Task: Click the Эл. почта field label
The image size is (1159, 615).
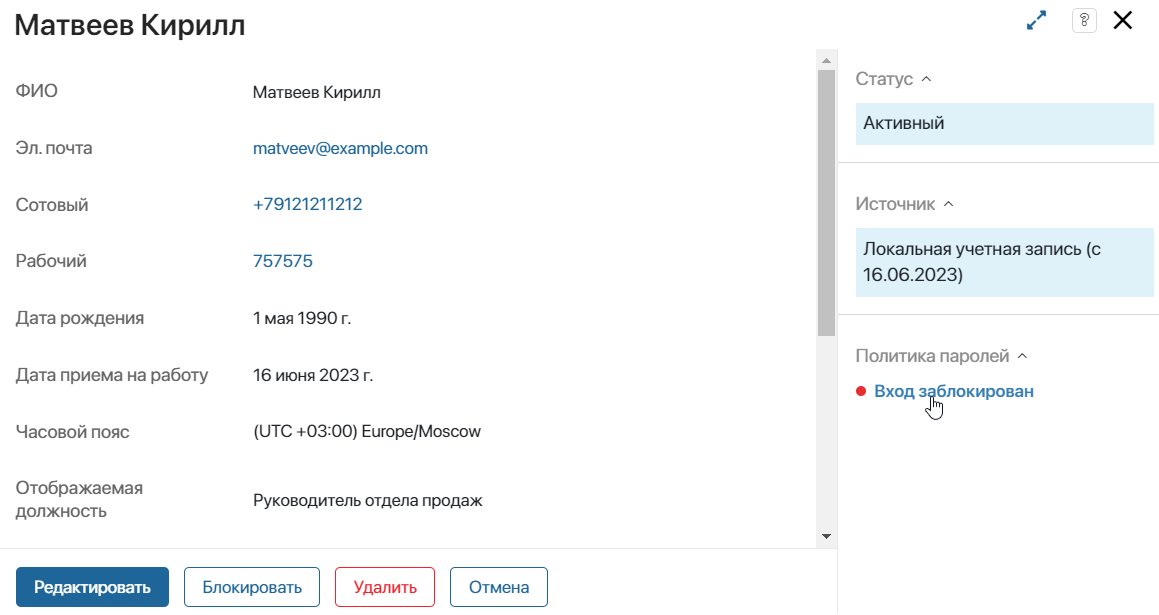Action: 54,148
